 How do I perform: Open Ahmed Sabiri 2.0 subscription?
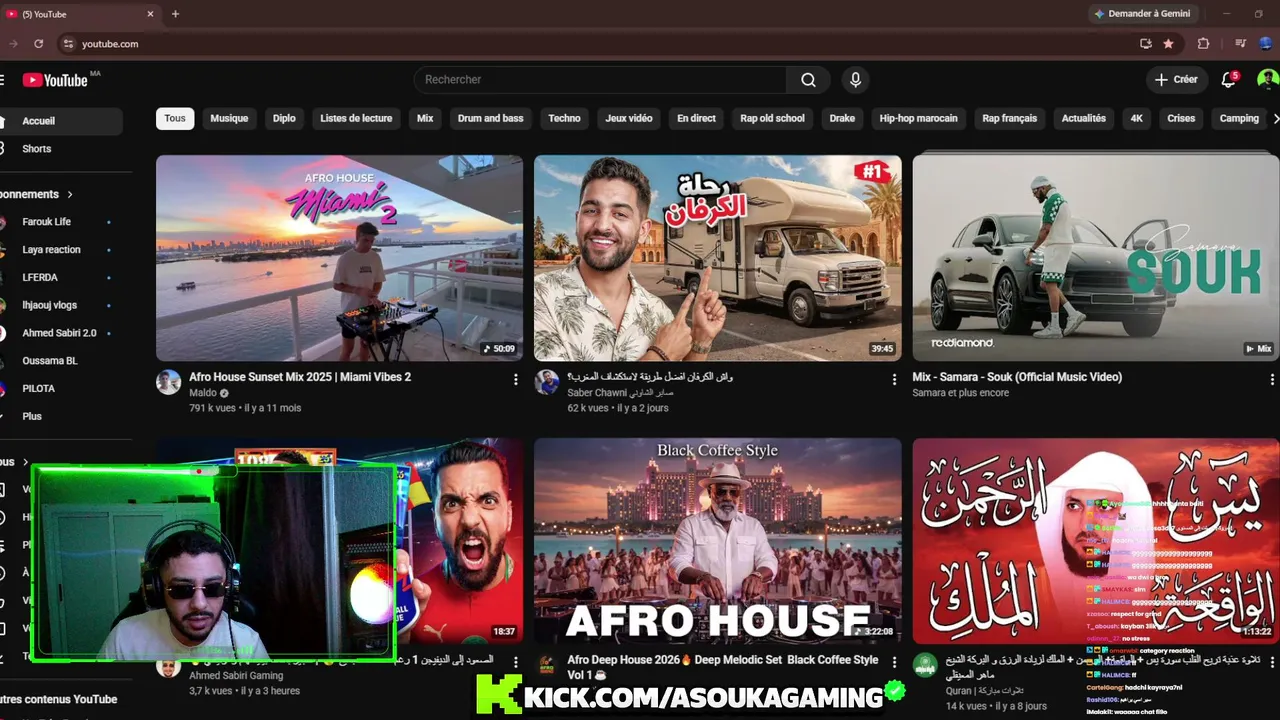tap(60, 333)
